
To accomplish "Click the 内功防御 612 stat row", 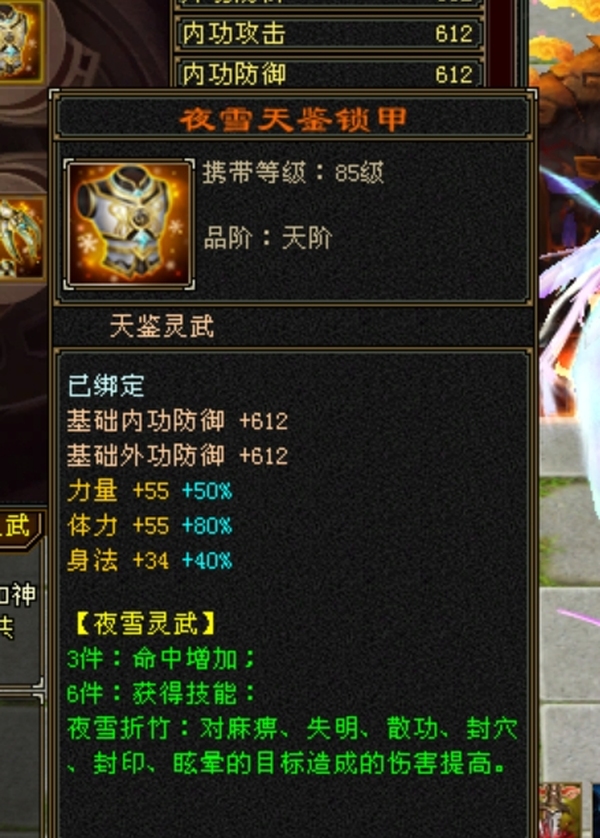I will pos(328,73).
